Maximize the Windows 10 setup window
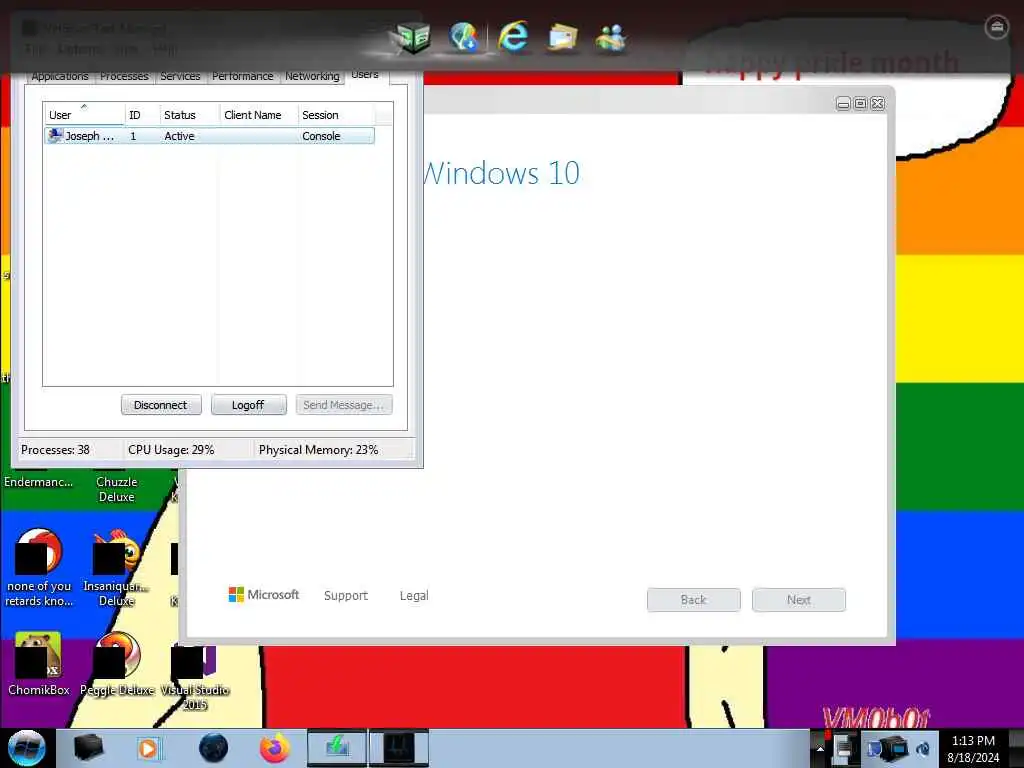Screen dimensions: 1024x768 (x=861, y=104)
